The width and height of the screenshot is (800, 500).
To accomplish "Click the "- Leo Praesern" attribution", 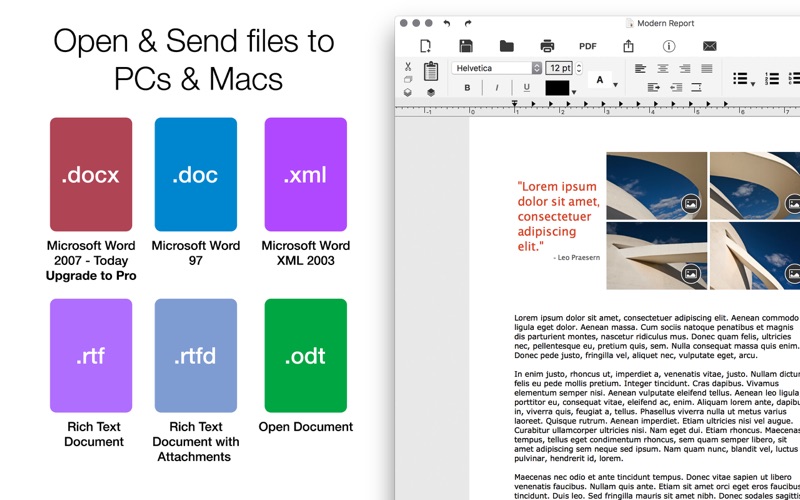I will click(x=577, y=258).
